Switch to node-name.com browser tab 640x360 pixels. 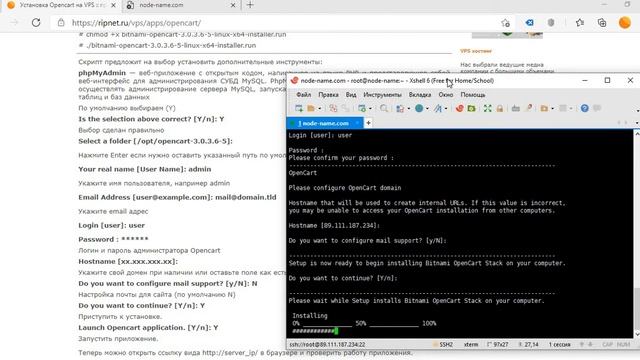coord(180,5)
